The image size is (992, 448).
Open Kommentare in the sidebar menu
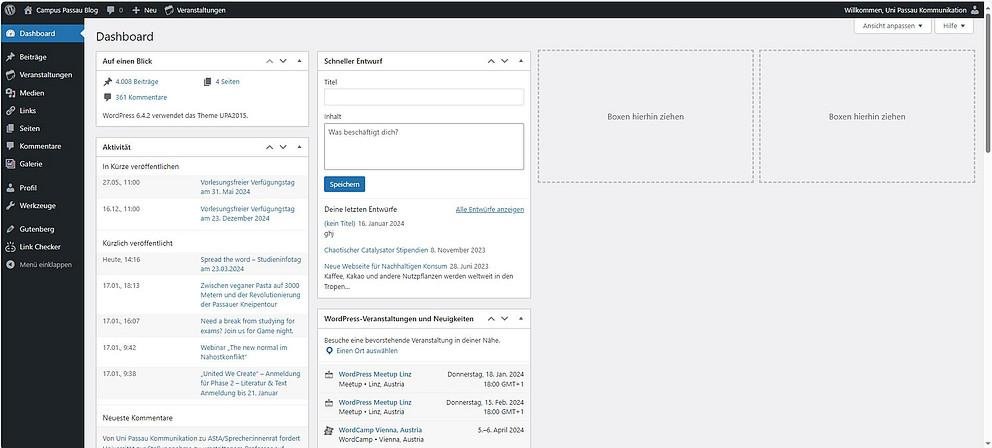point(42,146)
